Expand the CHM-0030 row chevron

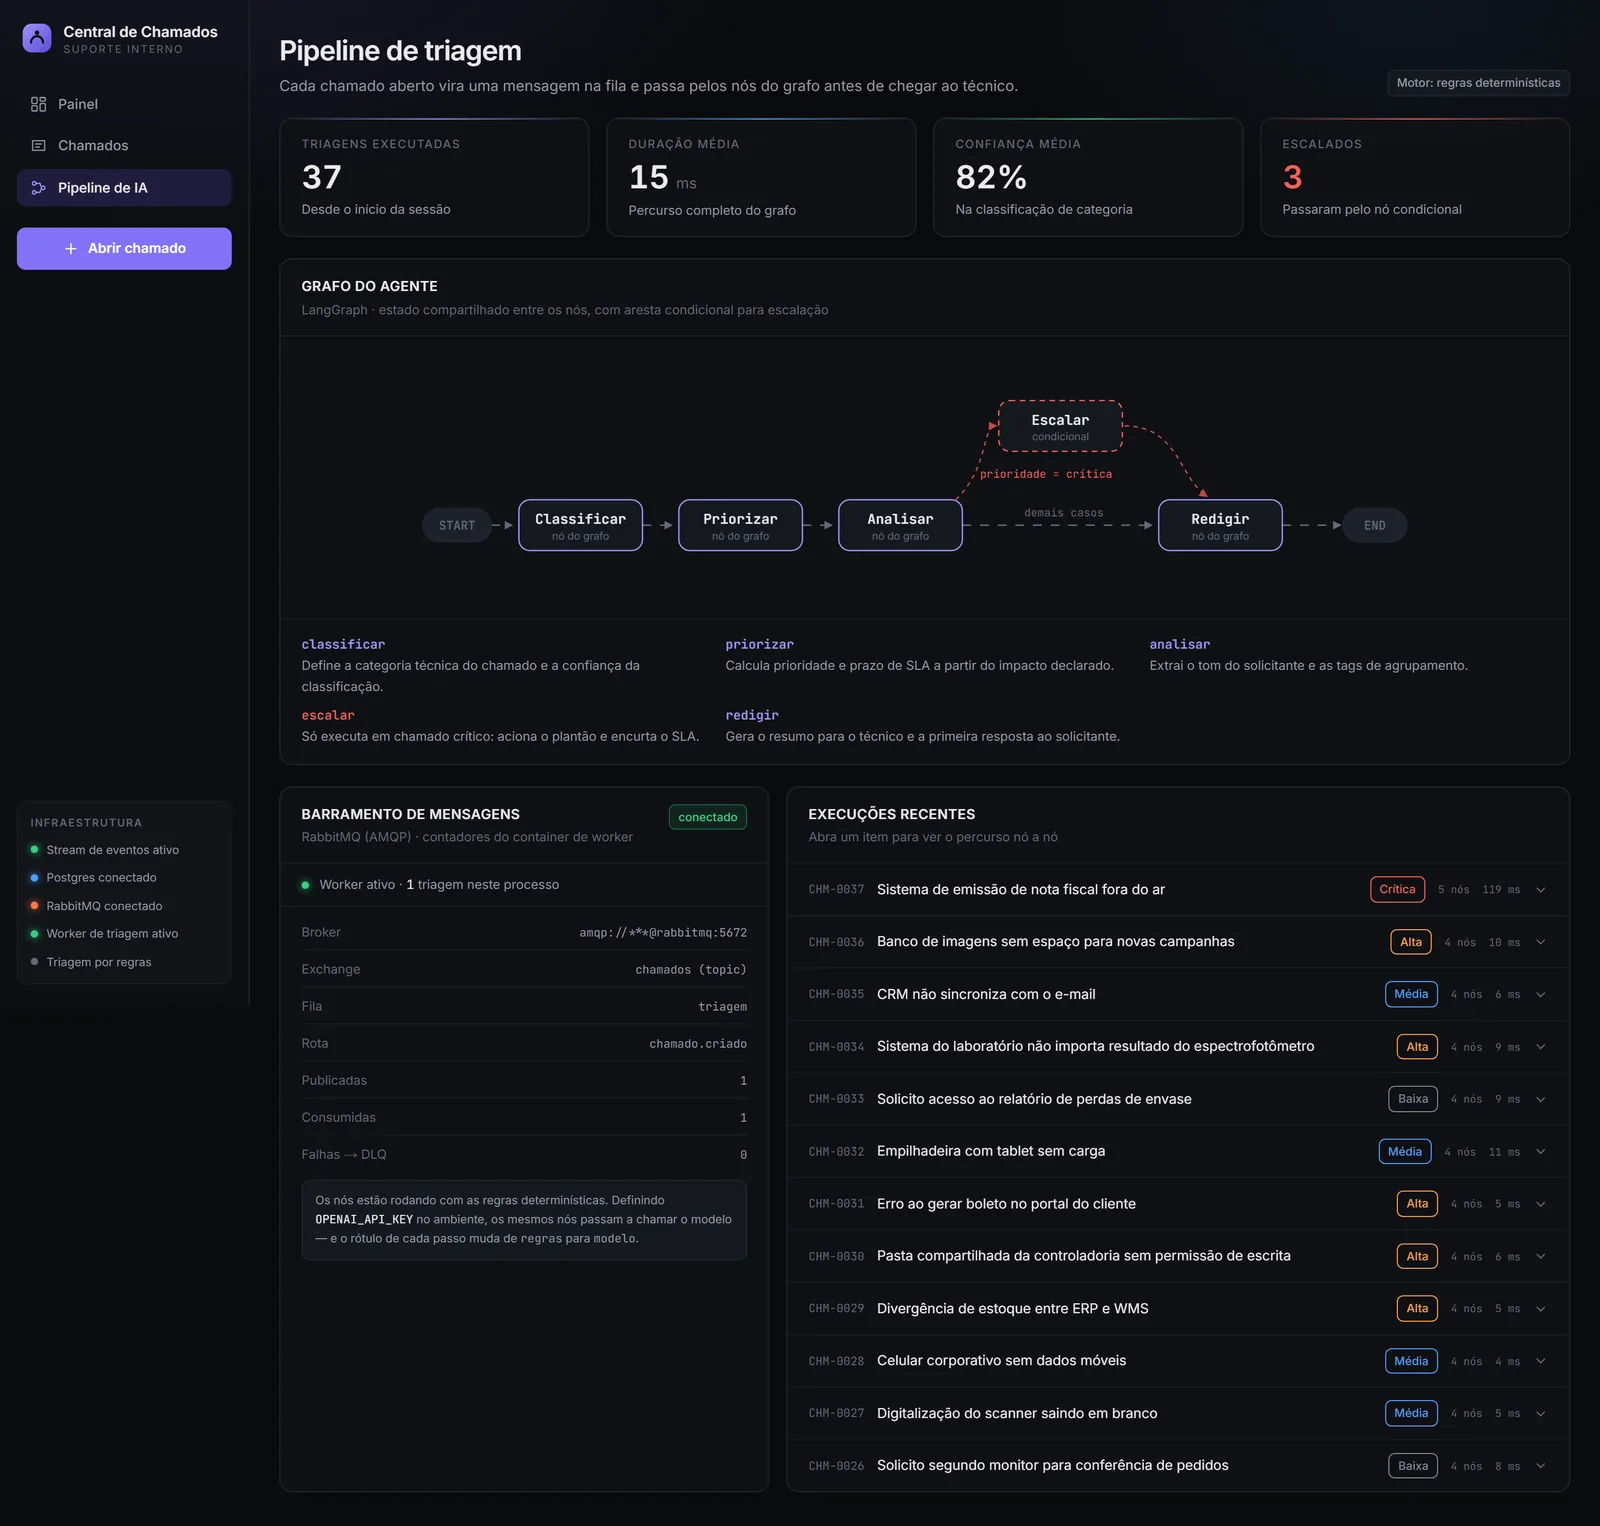1541,1257
